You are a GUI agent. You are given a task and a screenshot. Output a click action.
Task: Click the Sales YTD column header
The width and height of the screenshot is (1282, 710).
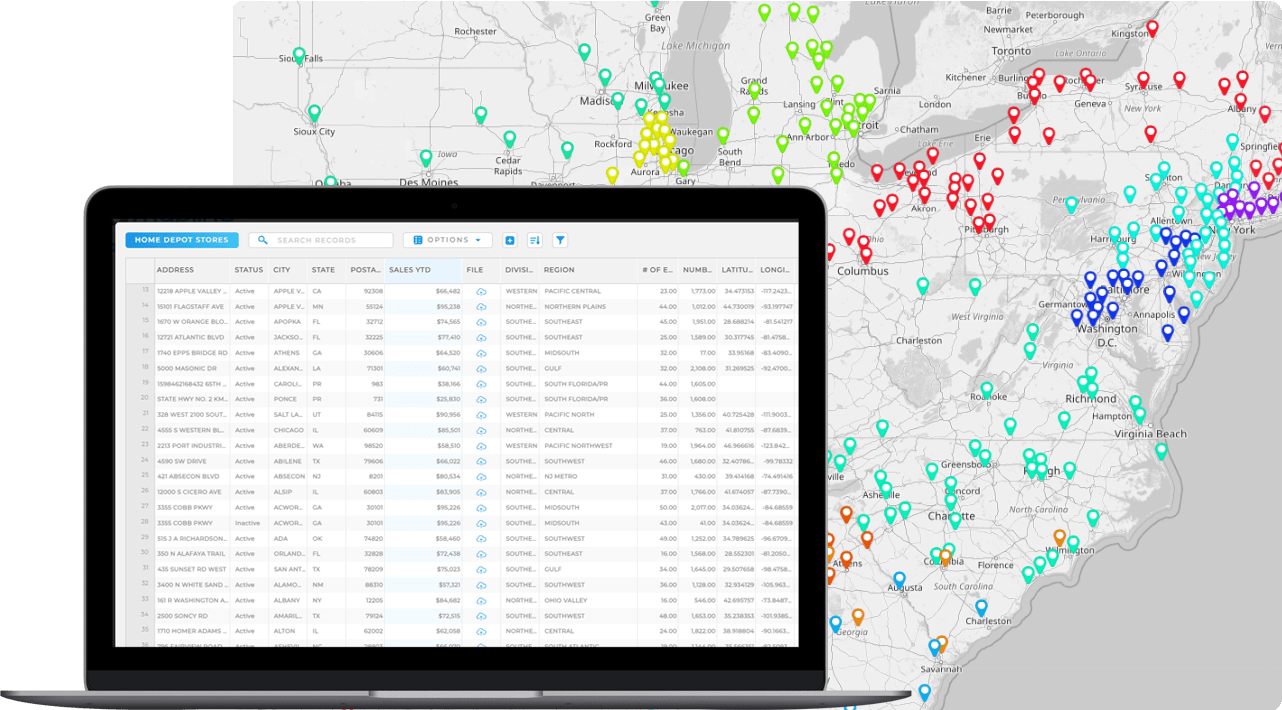click(411, 269)
